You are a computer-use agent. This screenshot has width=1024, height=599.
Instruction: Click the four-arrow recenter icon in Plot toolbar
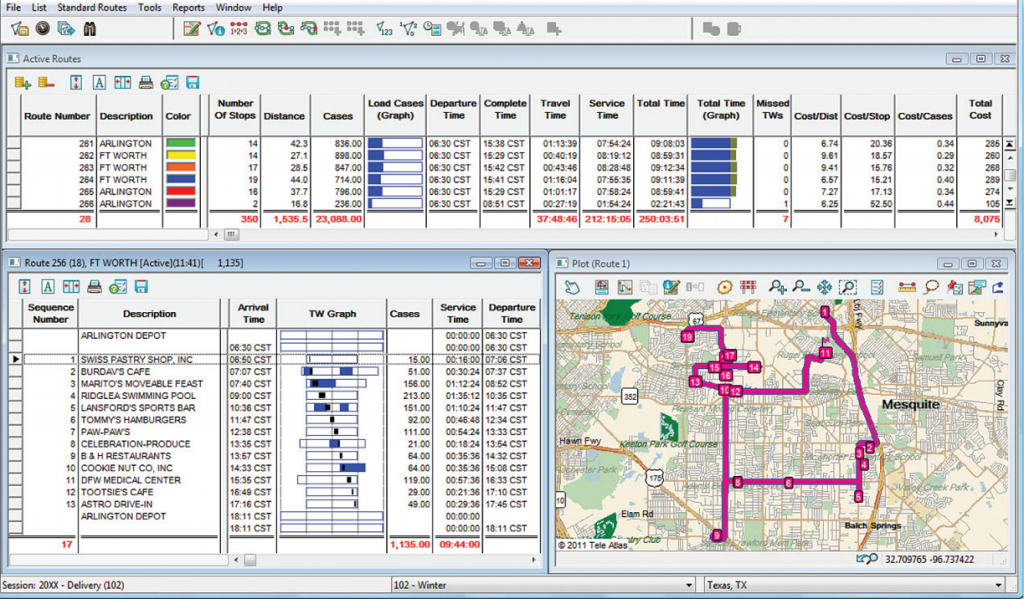(824, 287)
